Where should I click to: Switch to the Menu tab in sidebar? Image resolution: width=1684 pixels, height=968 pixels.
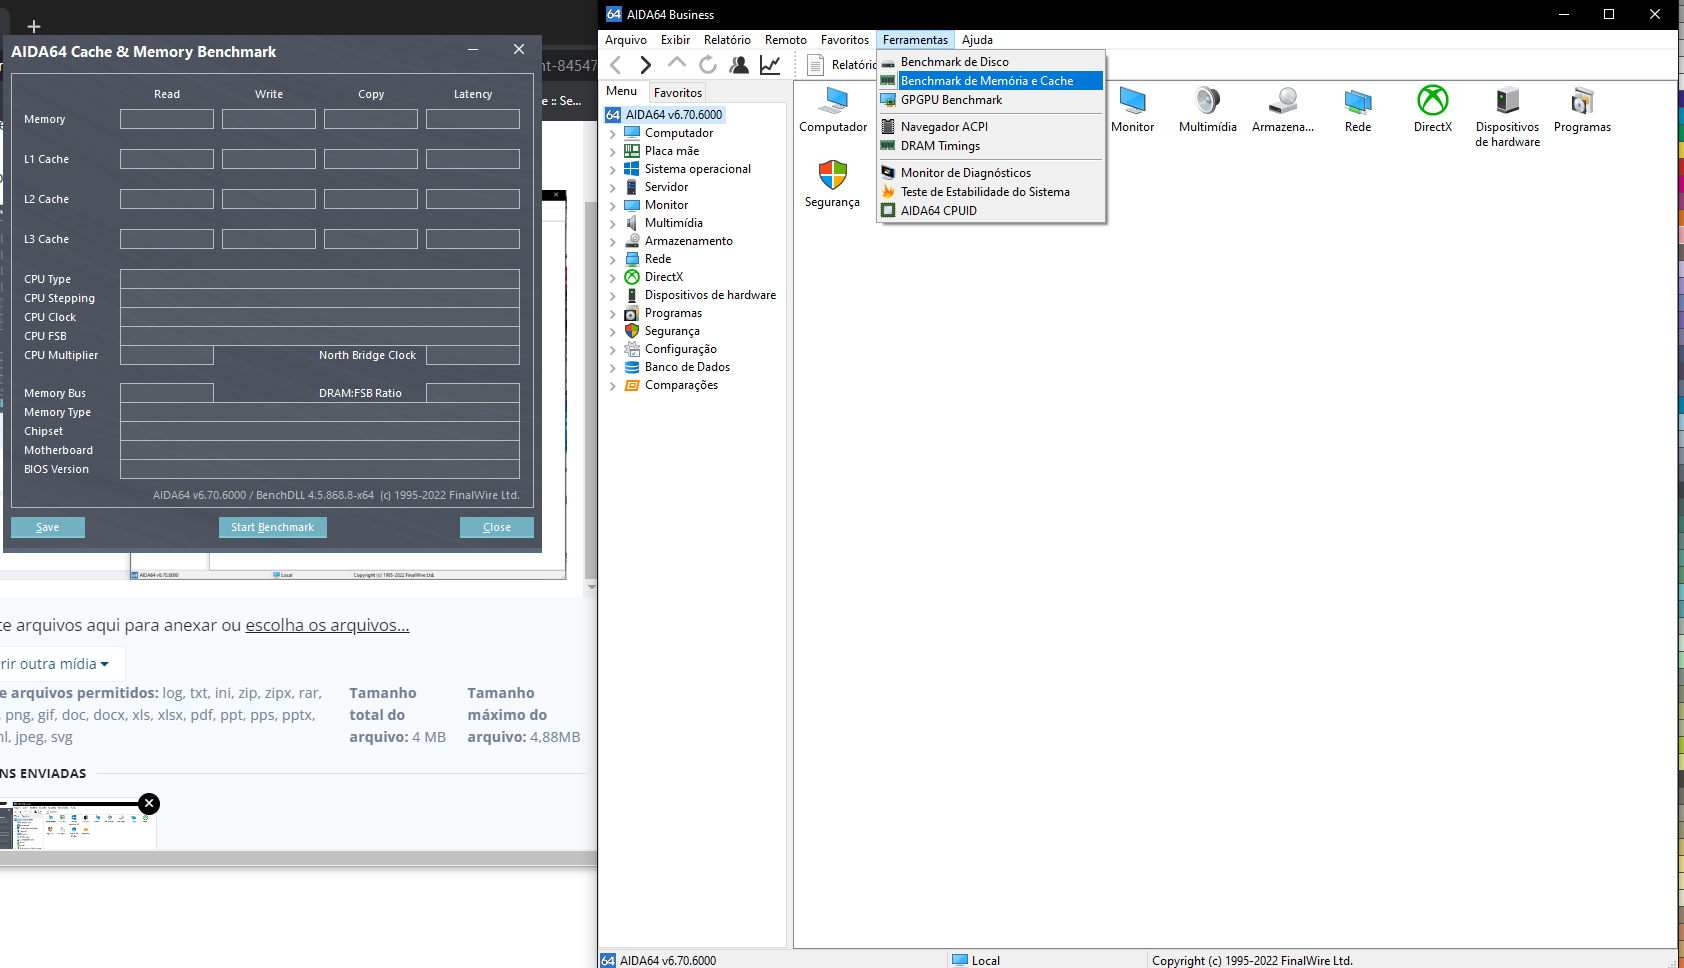(621, 91)
